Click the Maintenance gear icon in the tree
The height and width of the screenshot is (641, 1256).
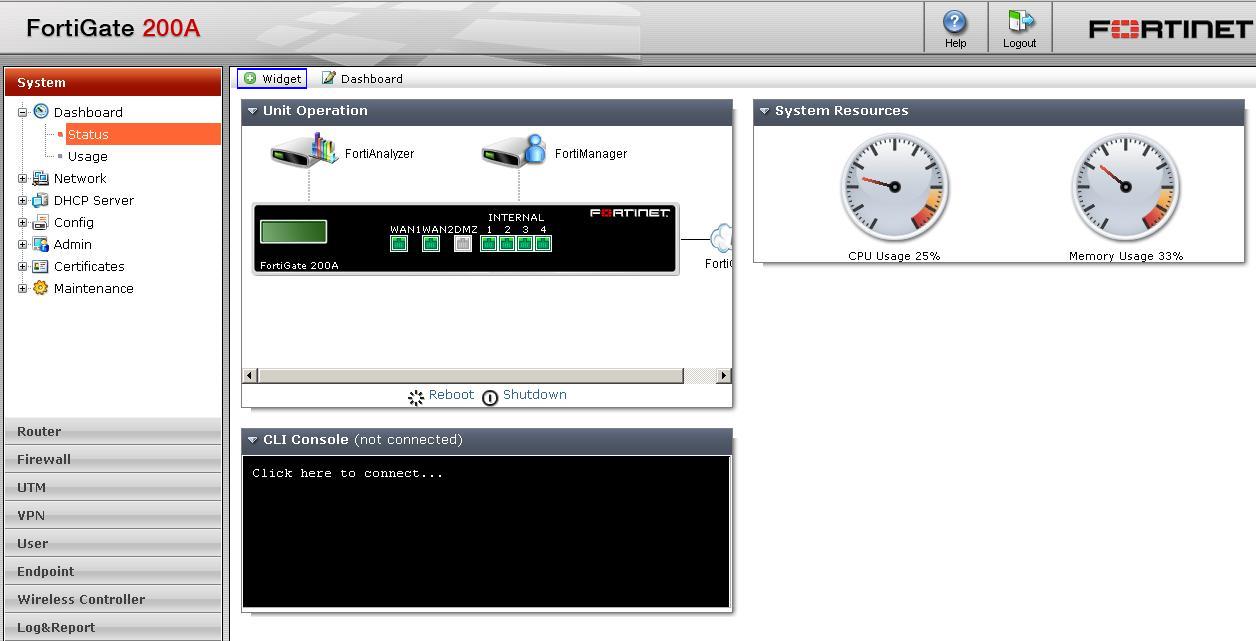(41, 288)
